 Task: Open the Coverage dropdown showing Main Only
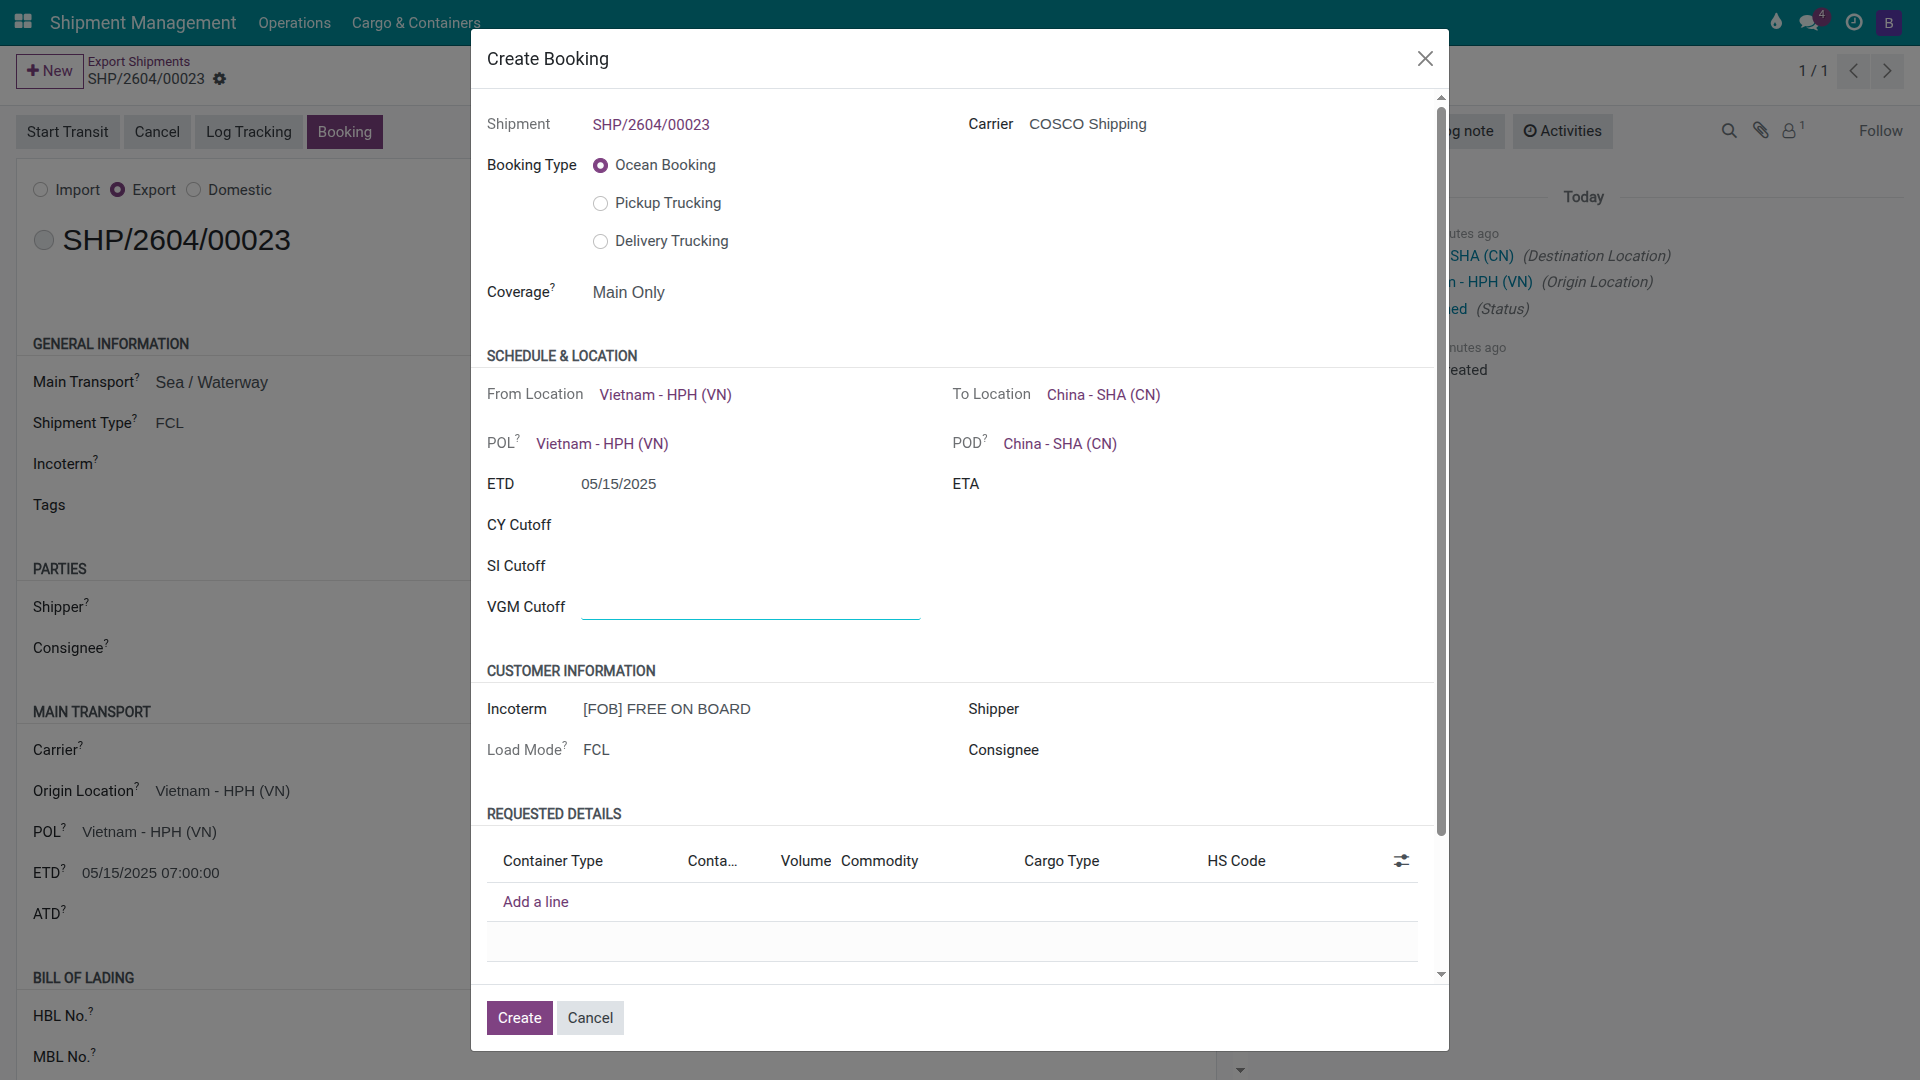756,292
